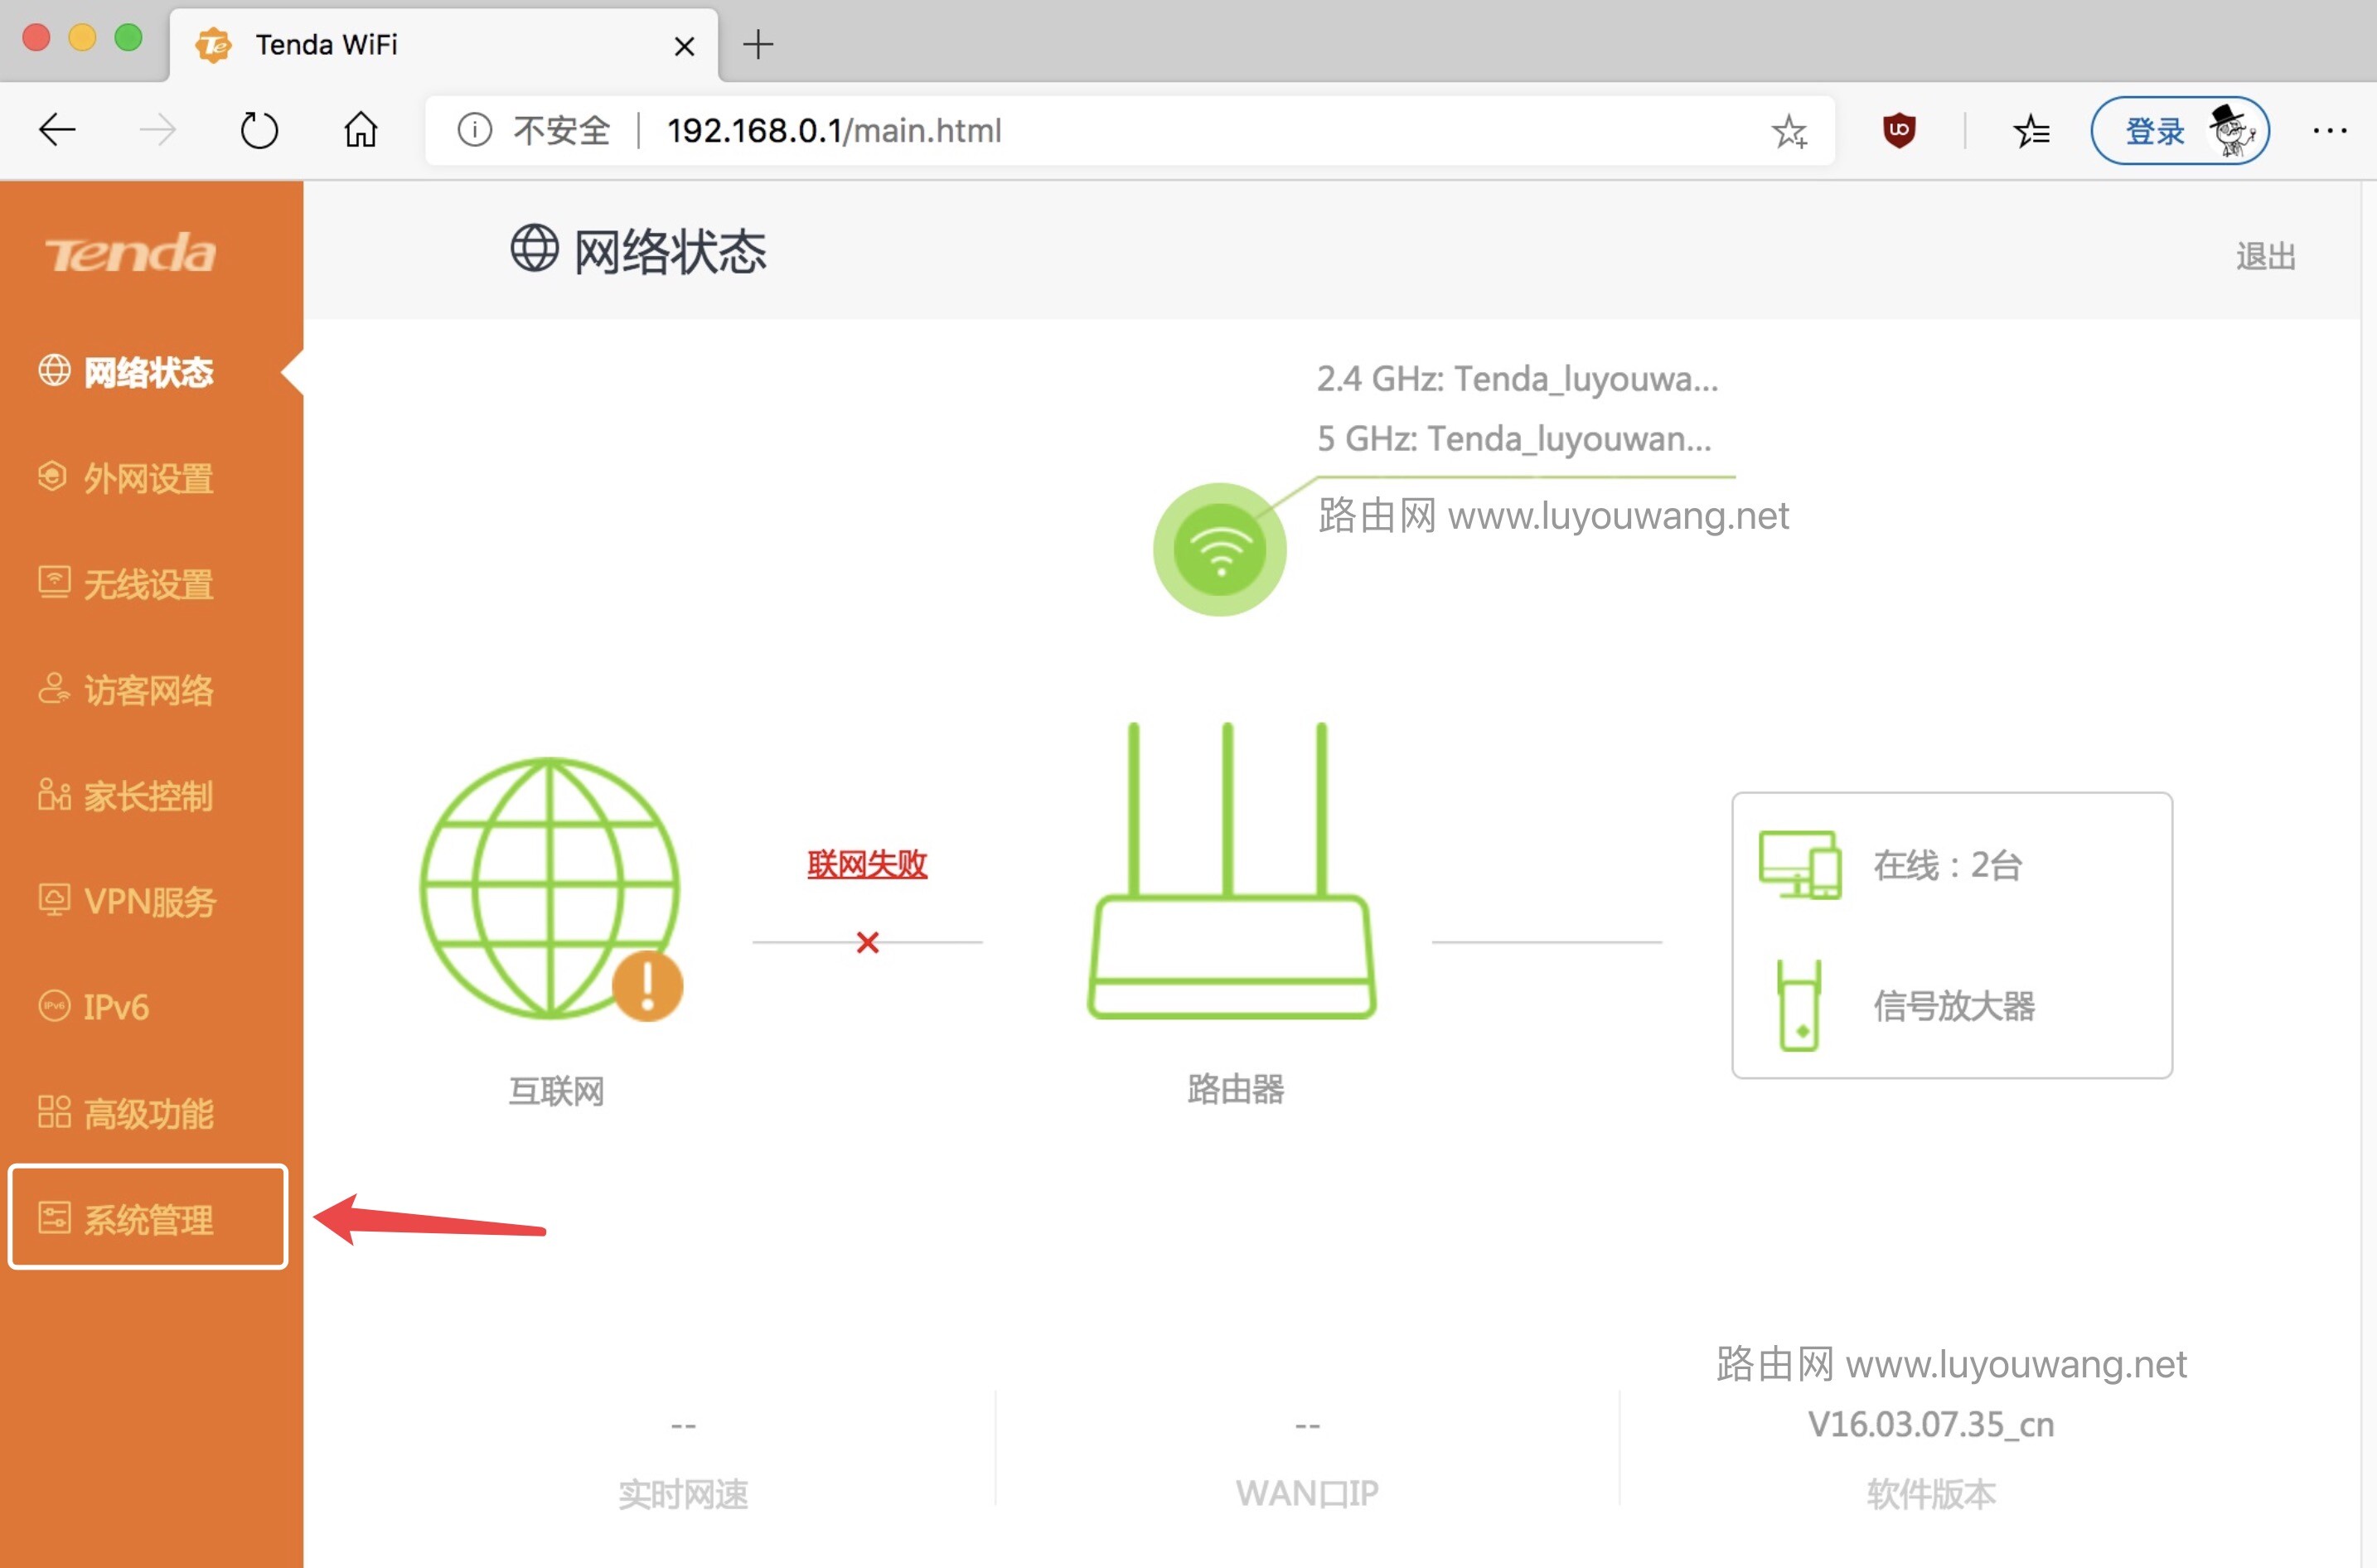Open 高级功能 advanced features
2377x1568 pixels.
[147, 1112]
